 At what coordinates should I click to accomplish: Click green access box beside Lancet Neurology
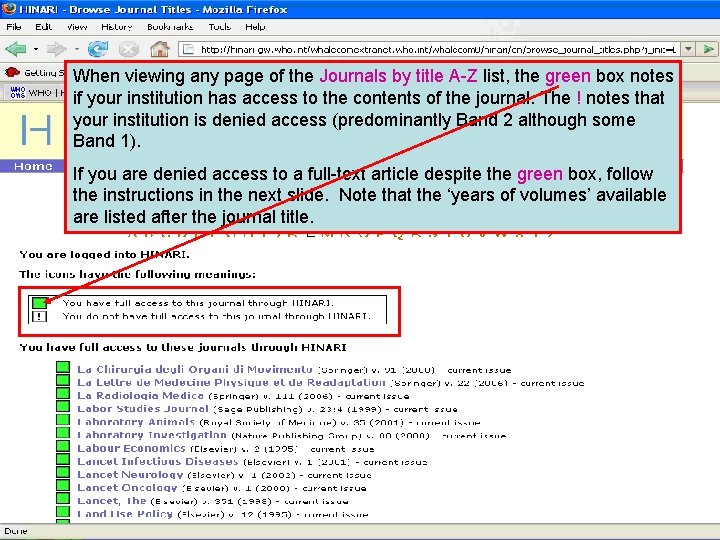(63, 472)
